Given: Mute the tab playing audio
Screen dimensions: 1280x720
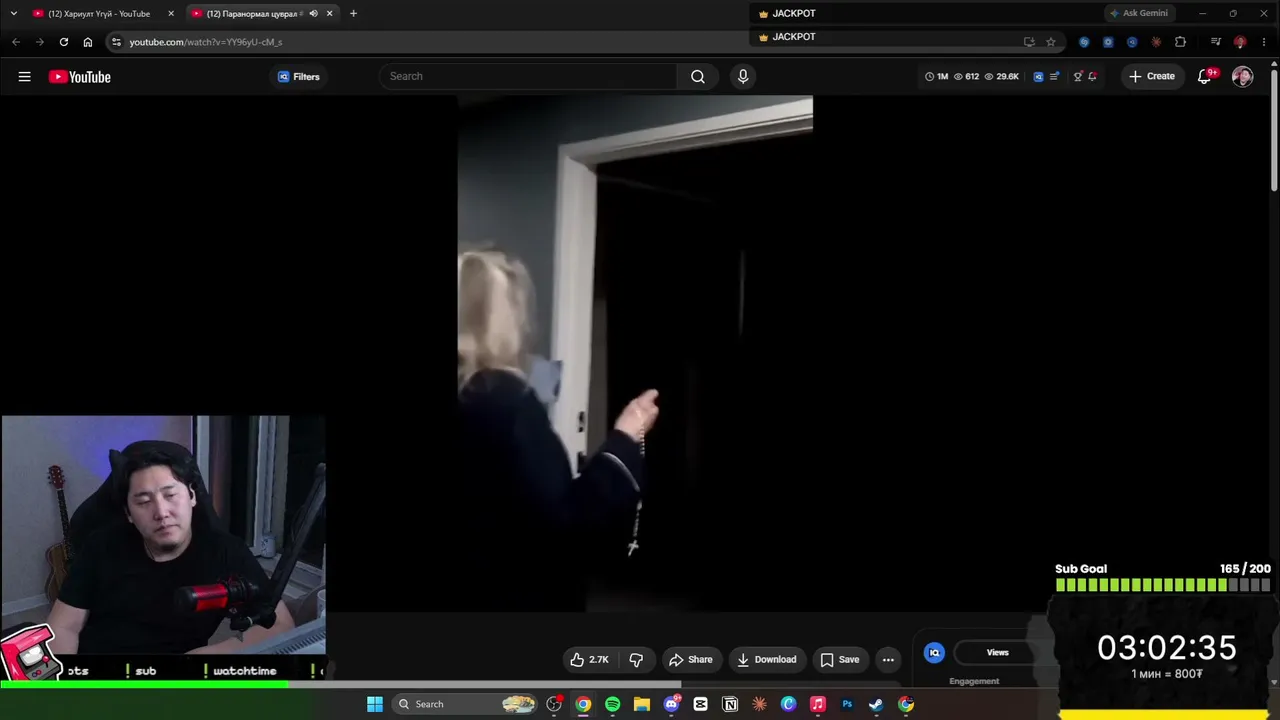Looking at the screenshot, I should 313,14.
